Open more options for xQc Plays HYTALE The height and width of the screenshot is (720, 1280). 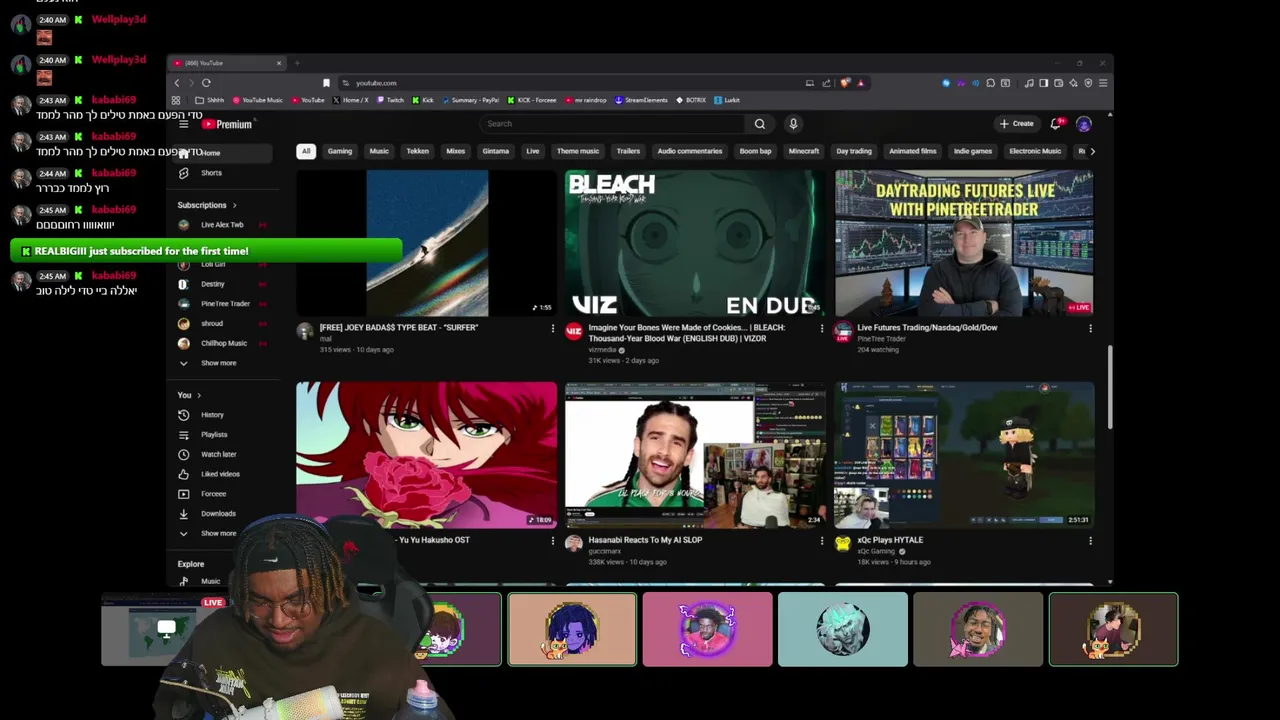tap(1090, 541)
